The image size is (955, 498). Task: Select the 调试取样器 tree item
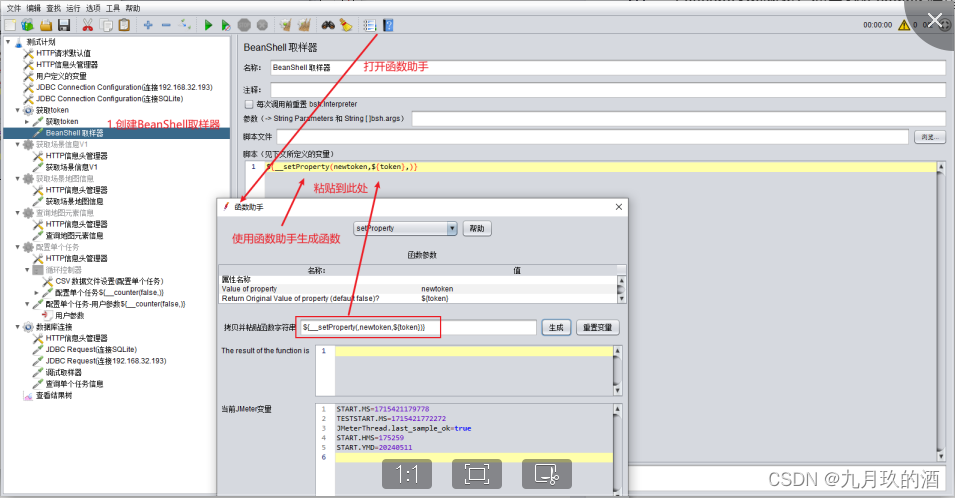click(x=63, y=372)
